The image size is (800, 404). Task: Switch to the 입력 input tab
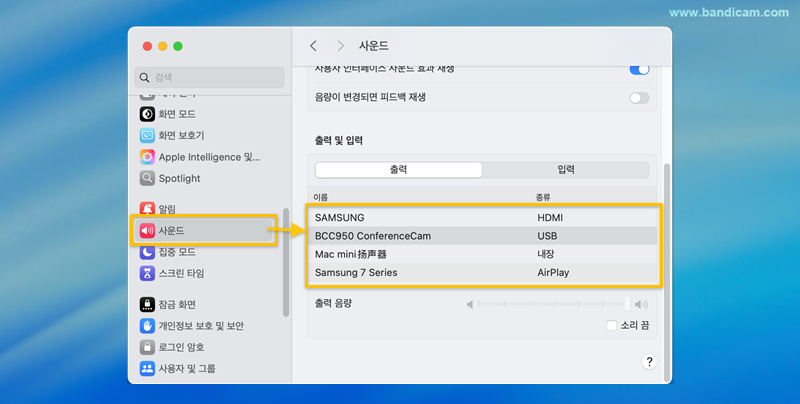tap(566, 170)
